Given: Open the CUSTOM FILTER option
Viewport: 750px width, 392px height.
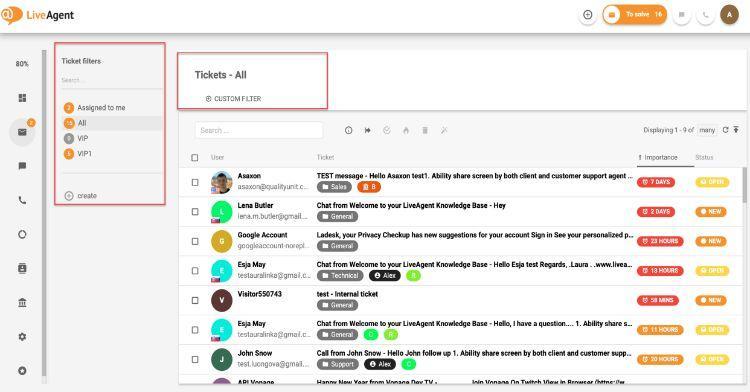Looking at the screenshot, I should [x=233, y=98].
